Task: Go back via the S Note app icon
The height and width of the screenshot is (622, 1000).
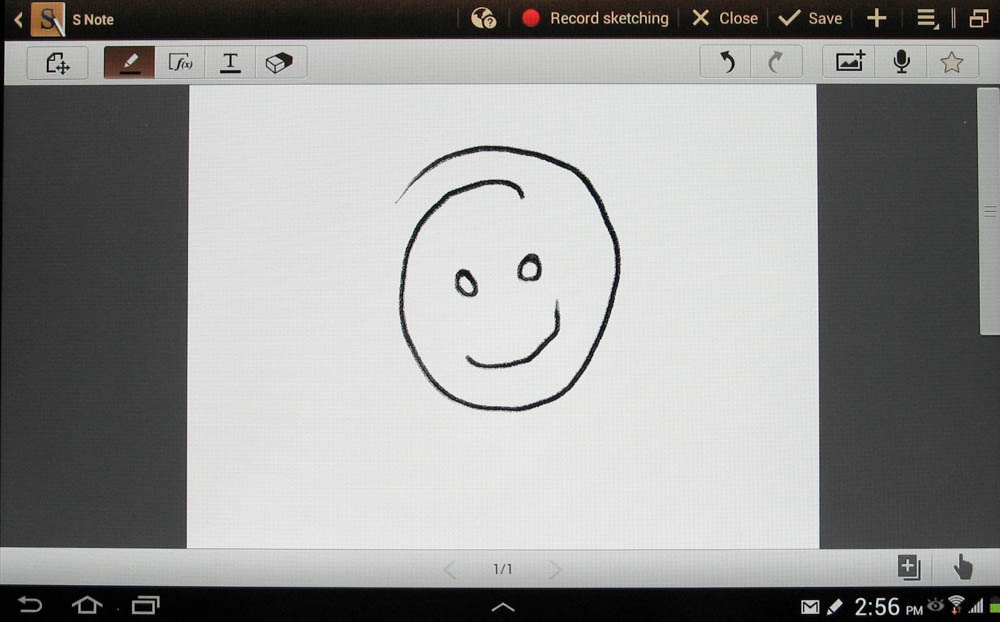Action: 46,19
